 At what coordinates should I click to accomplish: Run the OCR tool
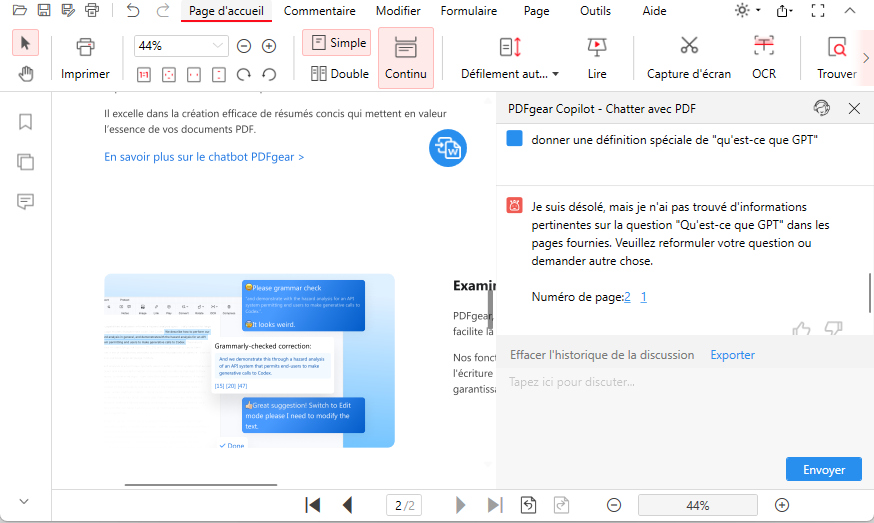point(764,58)
